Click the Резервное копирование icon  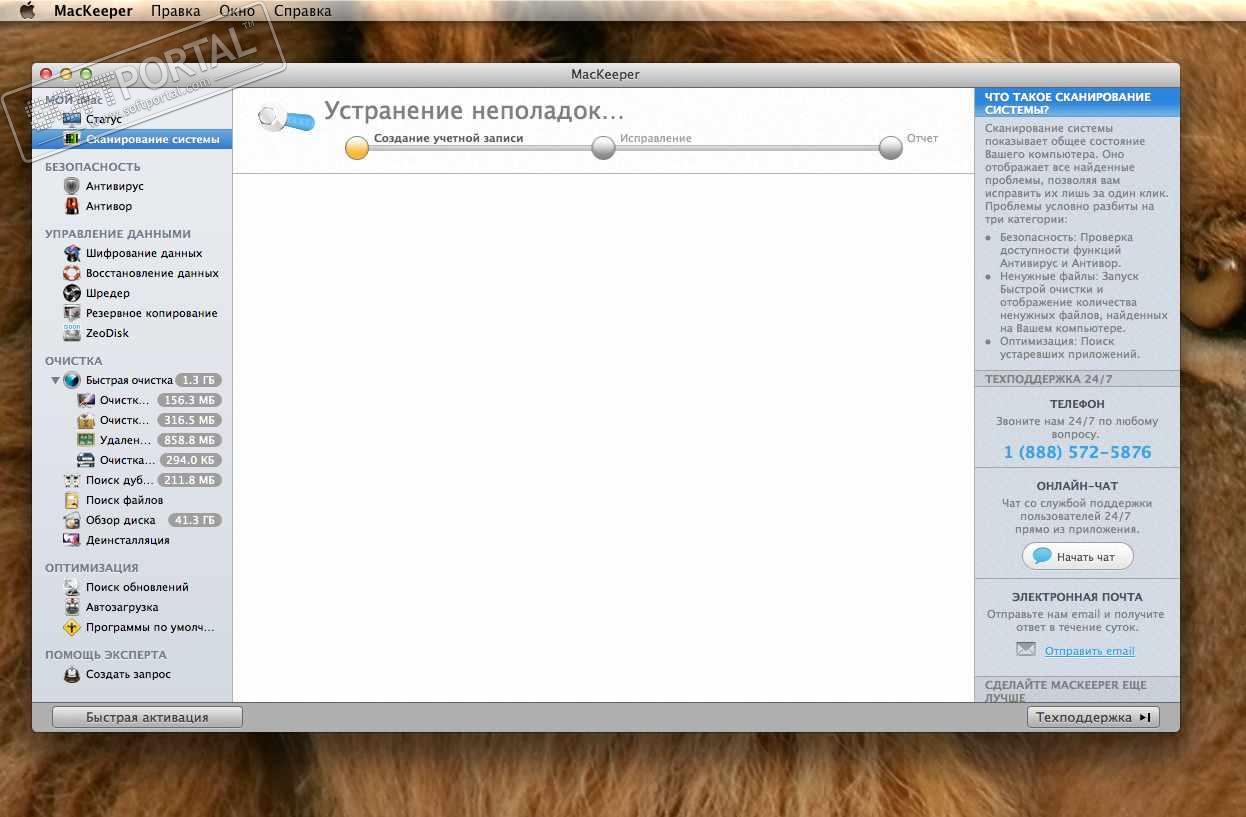pyautogui.click(x=71, y=313)
